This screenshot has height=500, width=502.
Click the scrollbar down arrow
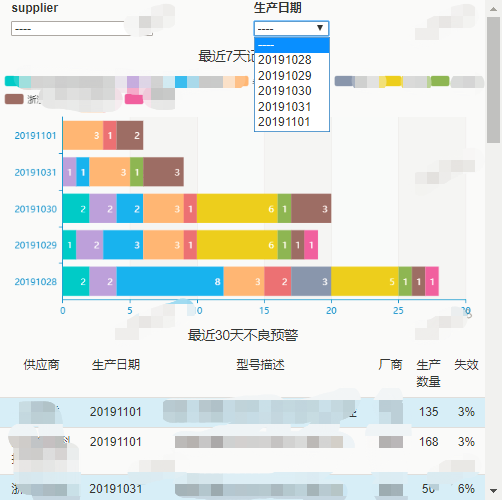pyautogui.click(x=493, y=490)
